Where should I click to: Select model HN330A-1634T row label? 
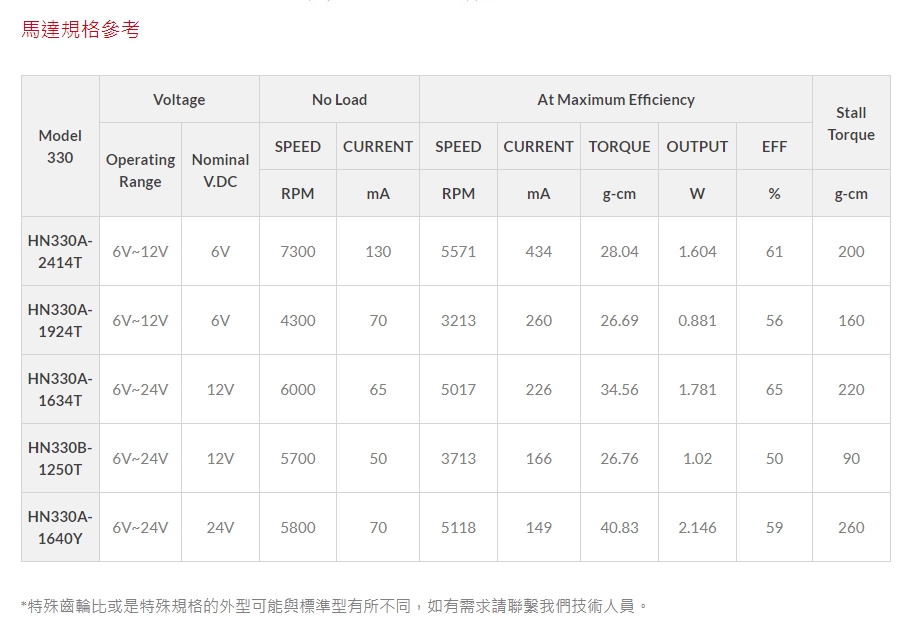coord(60,390)
